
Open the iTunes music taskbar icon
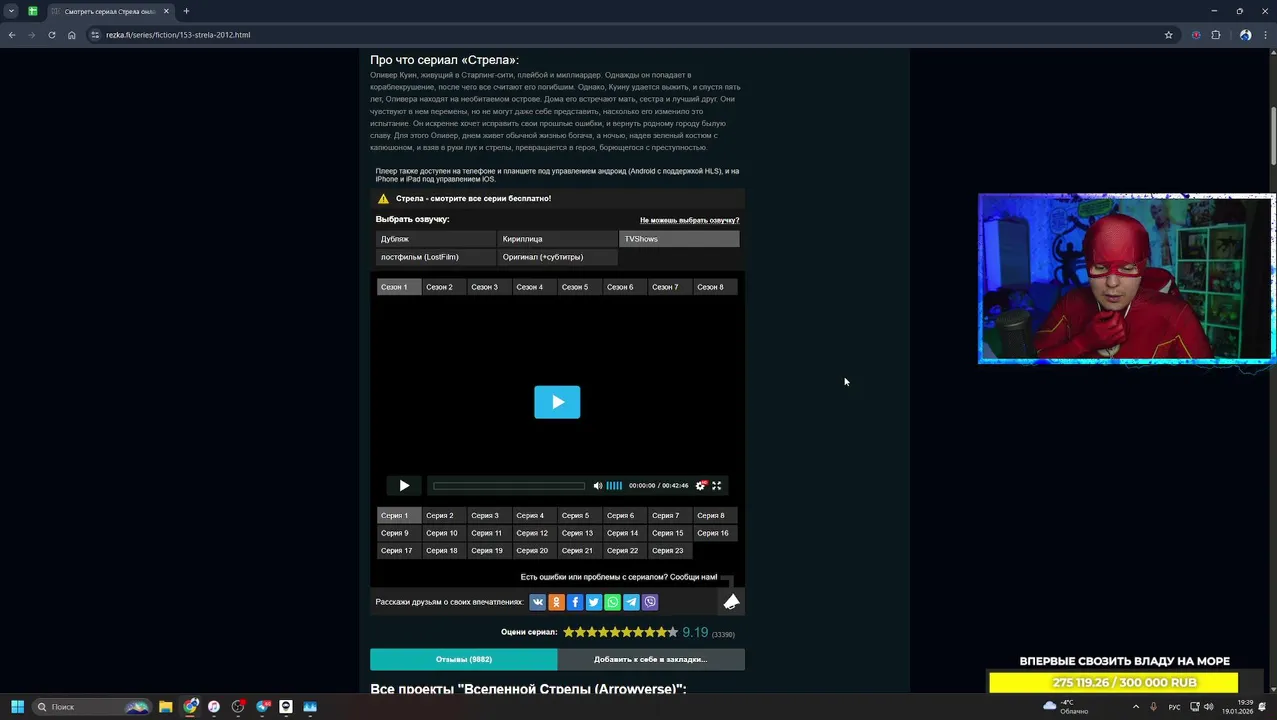[x=213, y=707]
